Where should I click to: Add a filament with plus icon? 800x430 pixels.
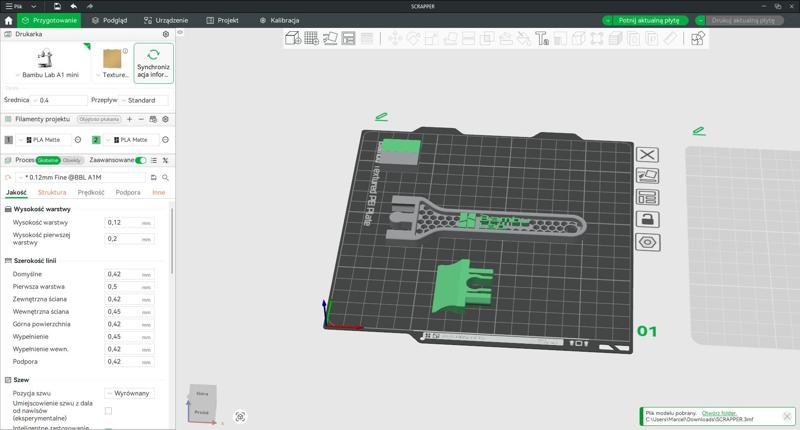point(129,119)
